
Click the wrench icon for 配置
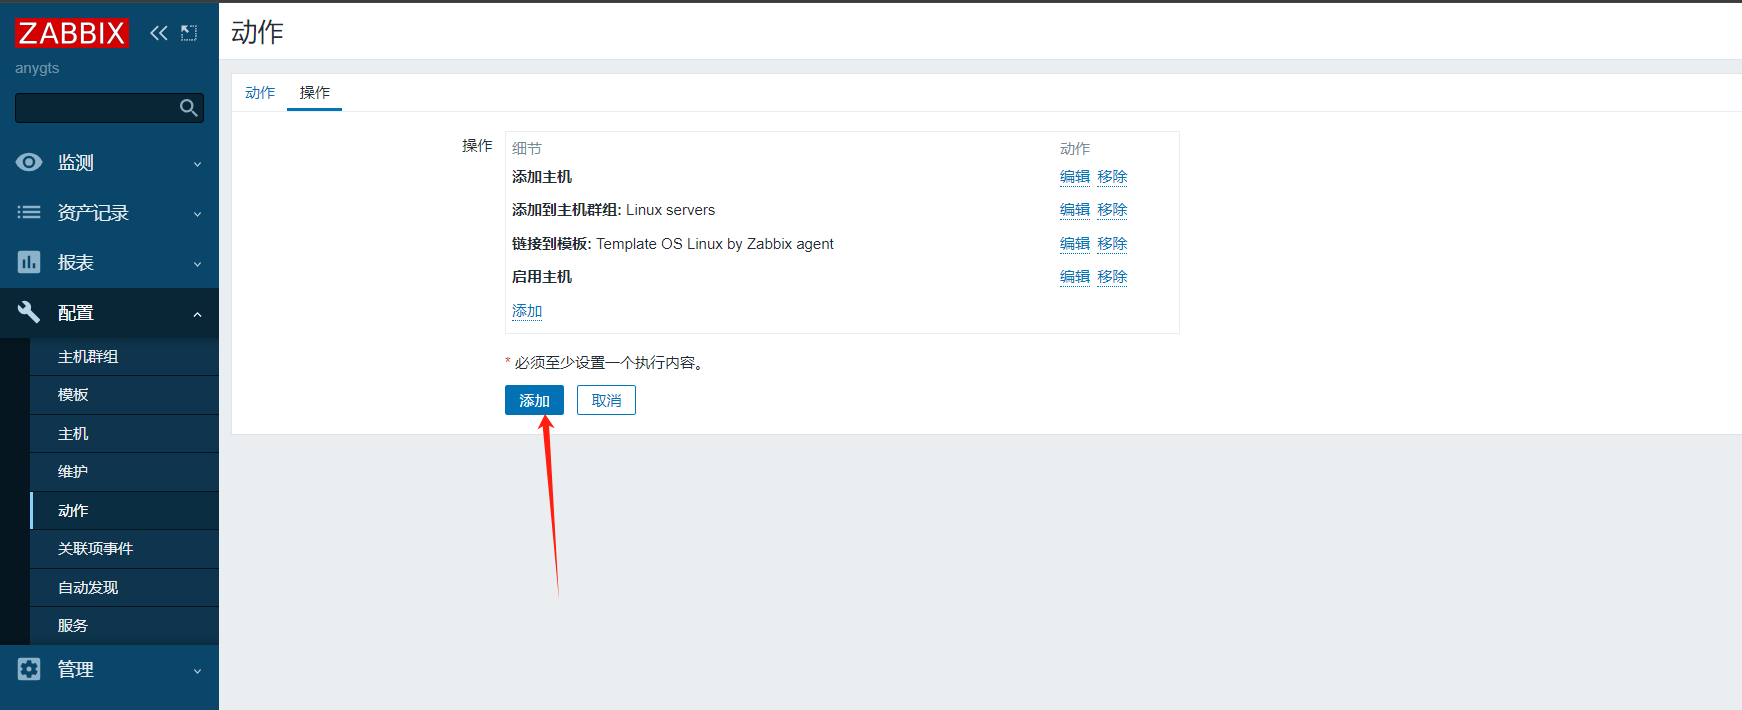(29, 312)
